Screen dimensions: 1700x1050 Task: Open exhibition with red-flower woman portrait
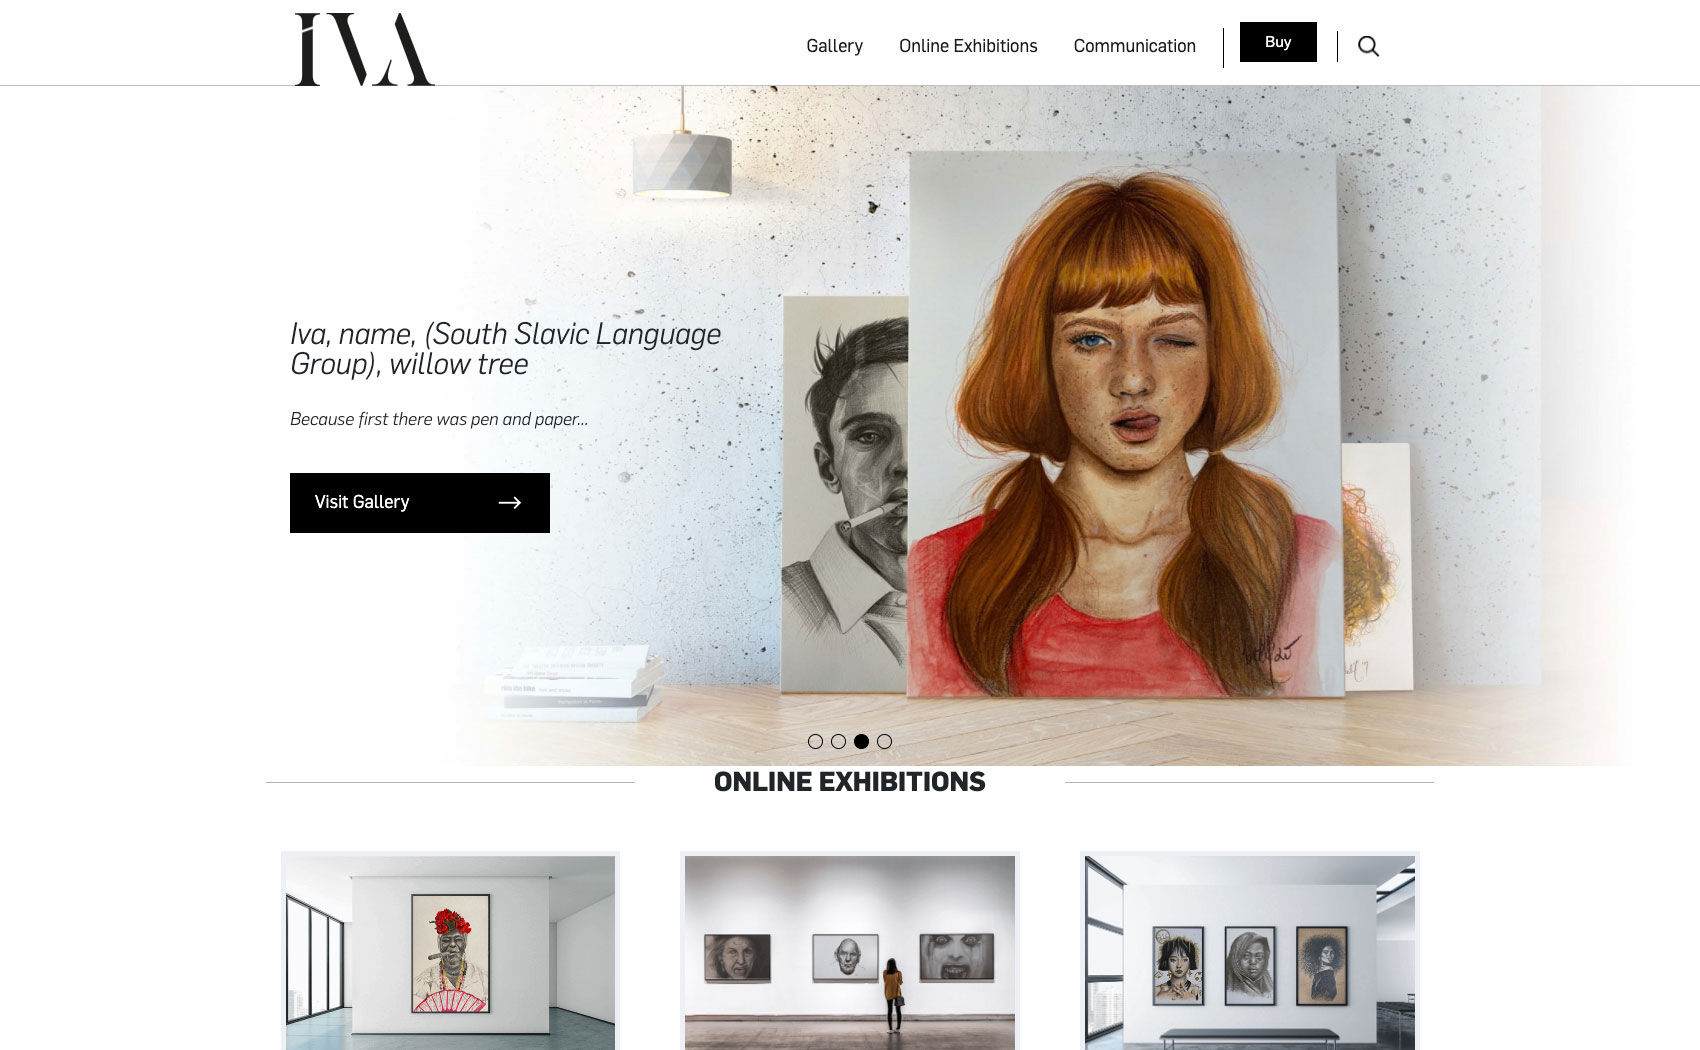450,951
